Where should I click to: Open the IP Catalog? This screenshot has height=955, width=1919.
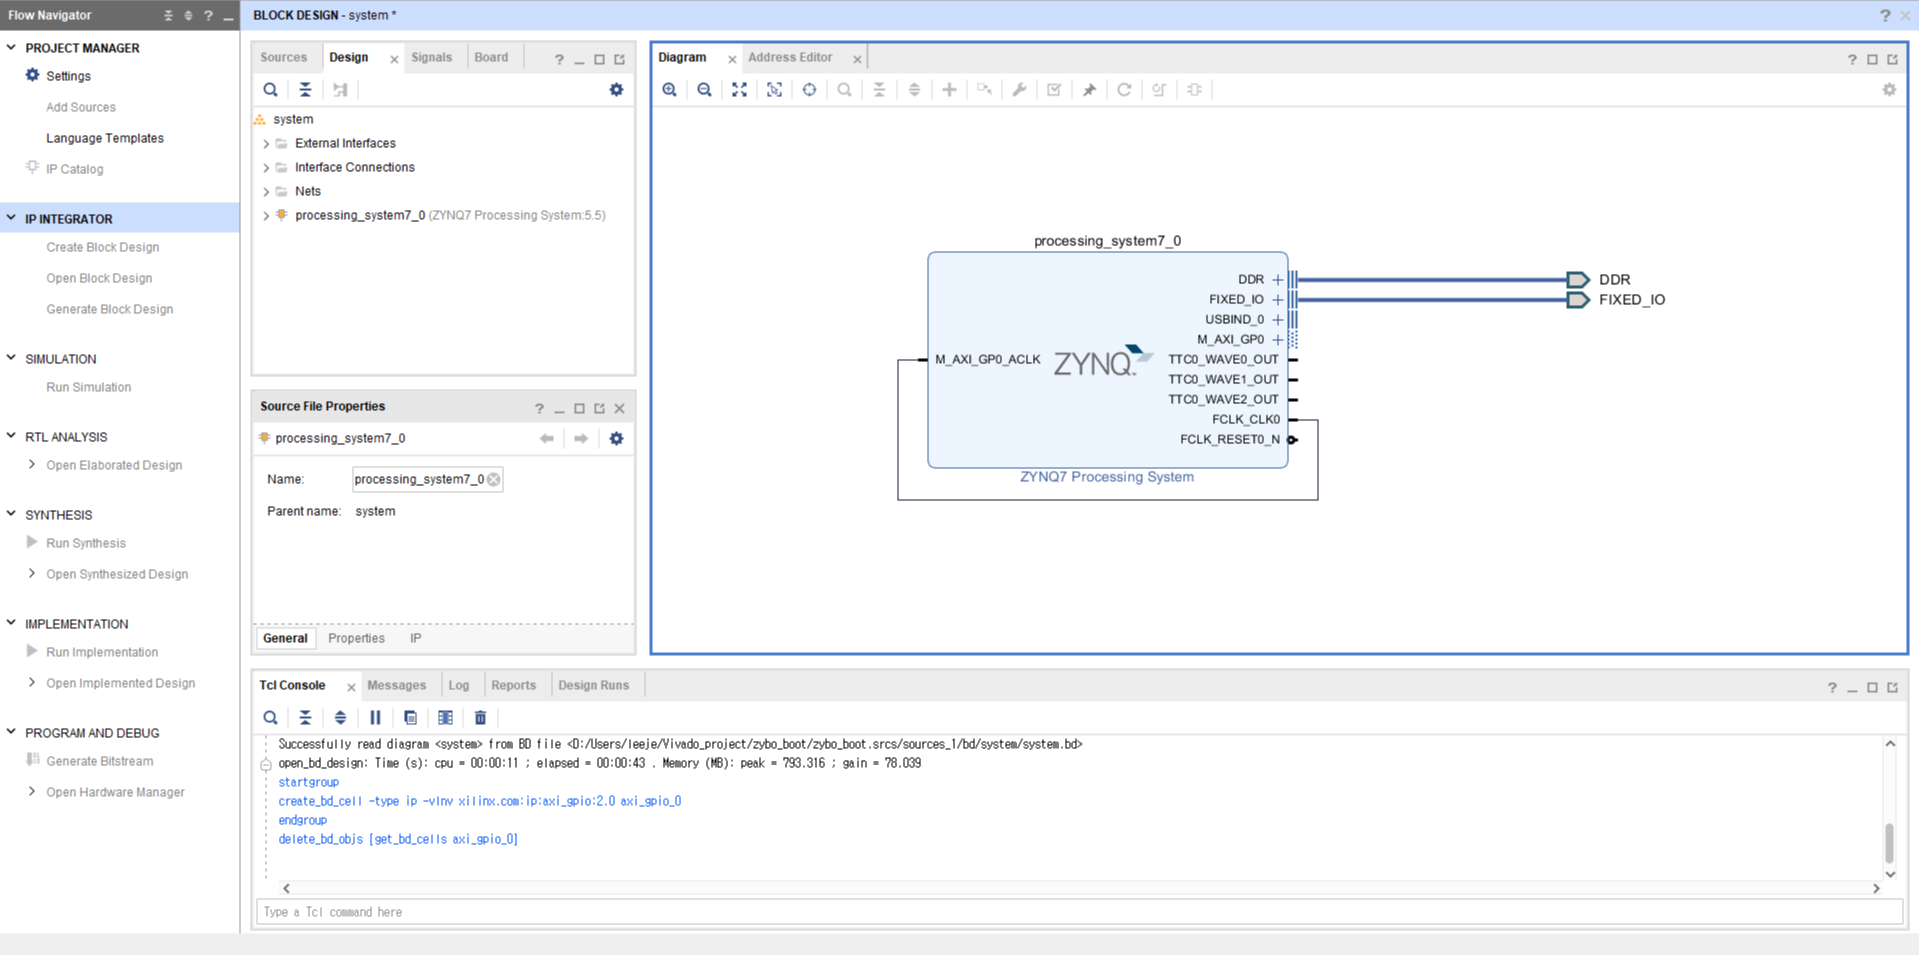[x=74, y=169]
